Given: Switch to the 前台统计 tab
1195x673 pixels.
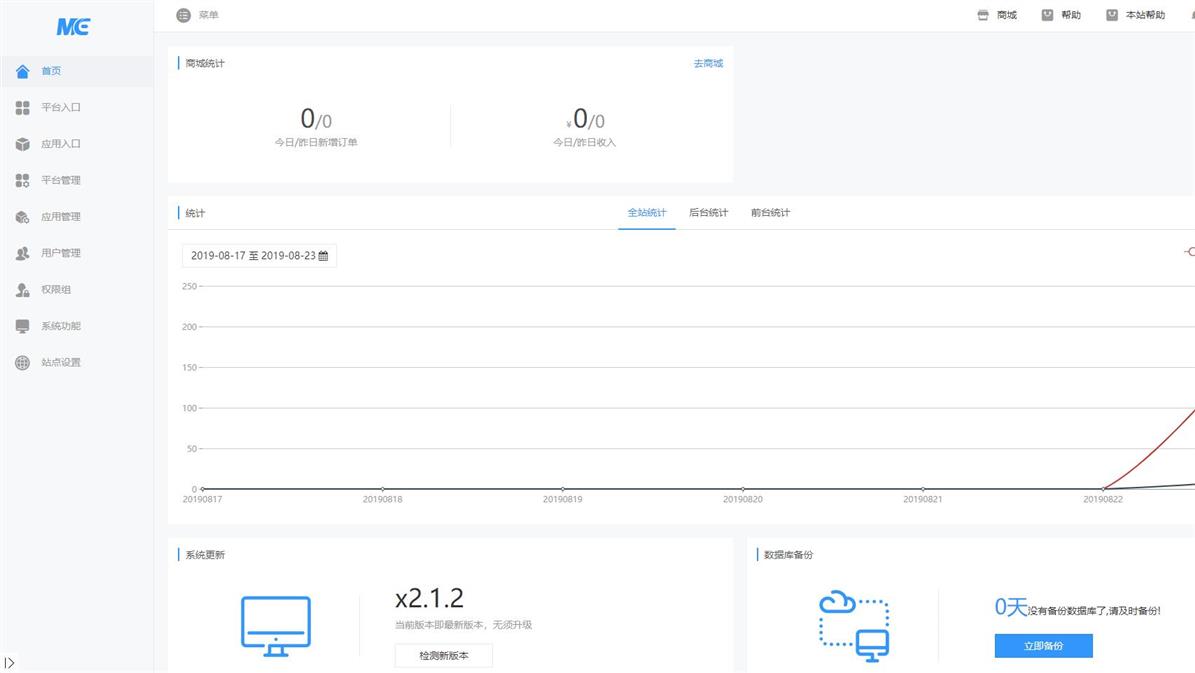Looking at the screenshot, I should point(770,213).
